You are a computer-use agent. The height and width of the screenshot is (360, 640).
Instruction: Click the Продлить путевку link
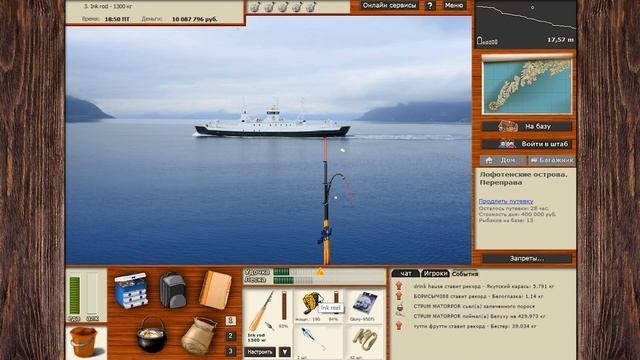[506, 201]
